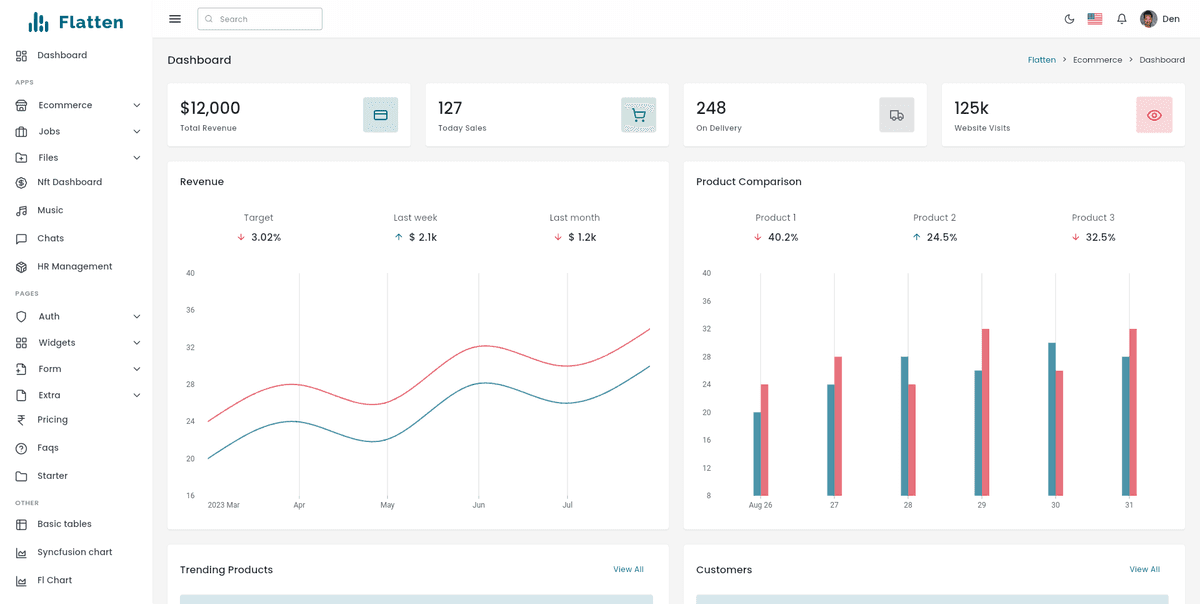Click the Files folder icon
The height and width of the screenshot is (604, 1200).
point(22,157)
